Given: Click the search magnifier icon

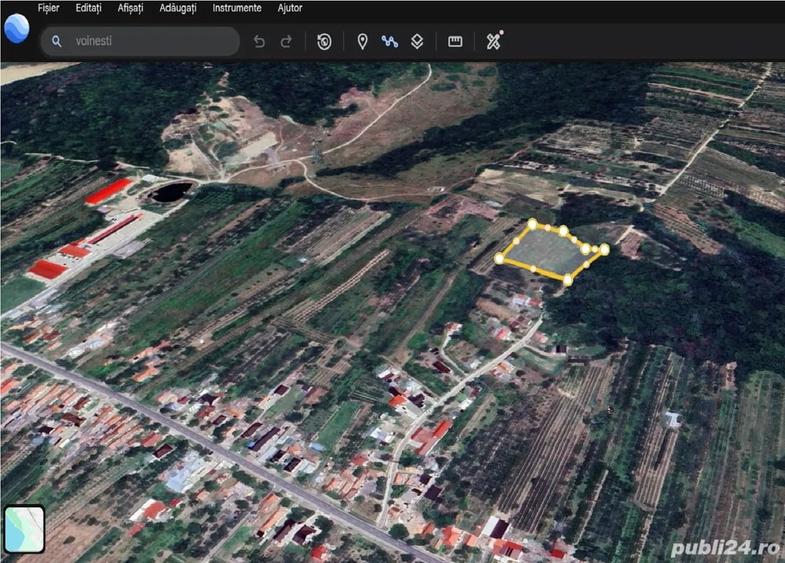Looking at the screenshot, I should [x=57, y=41].
